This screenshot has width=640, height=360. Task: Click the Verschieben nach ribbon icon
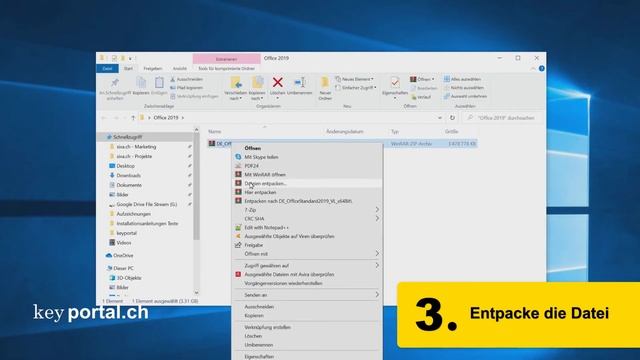click(x=236, y=83)
